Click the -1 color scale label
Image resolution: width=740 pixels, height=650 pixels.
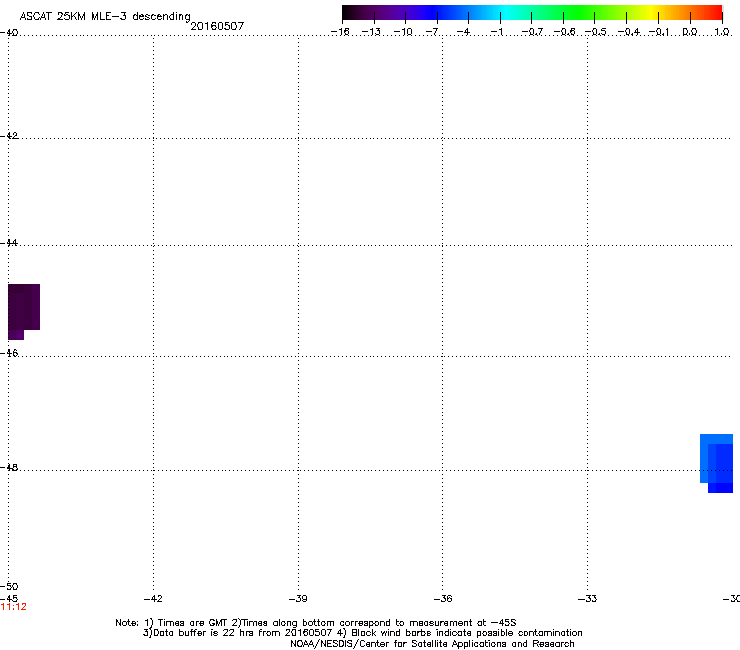496,32
